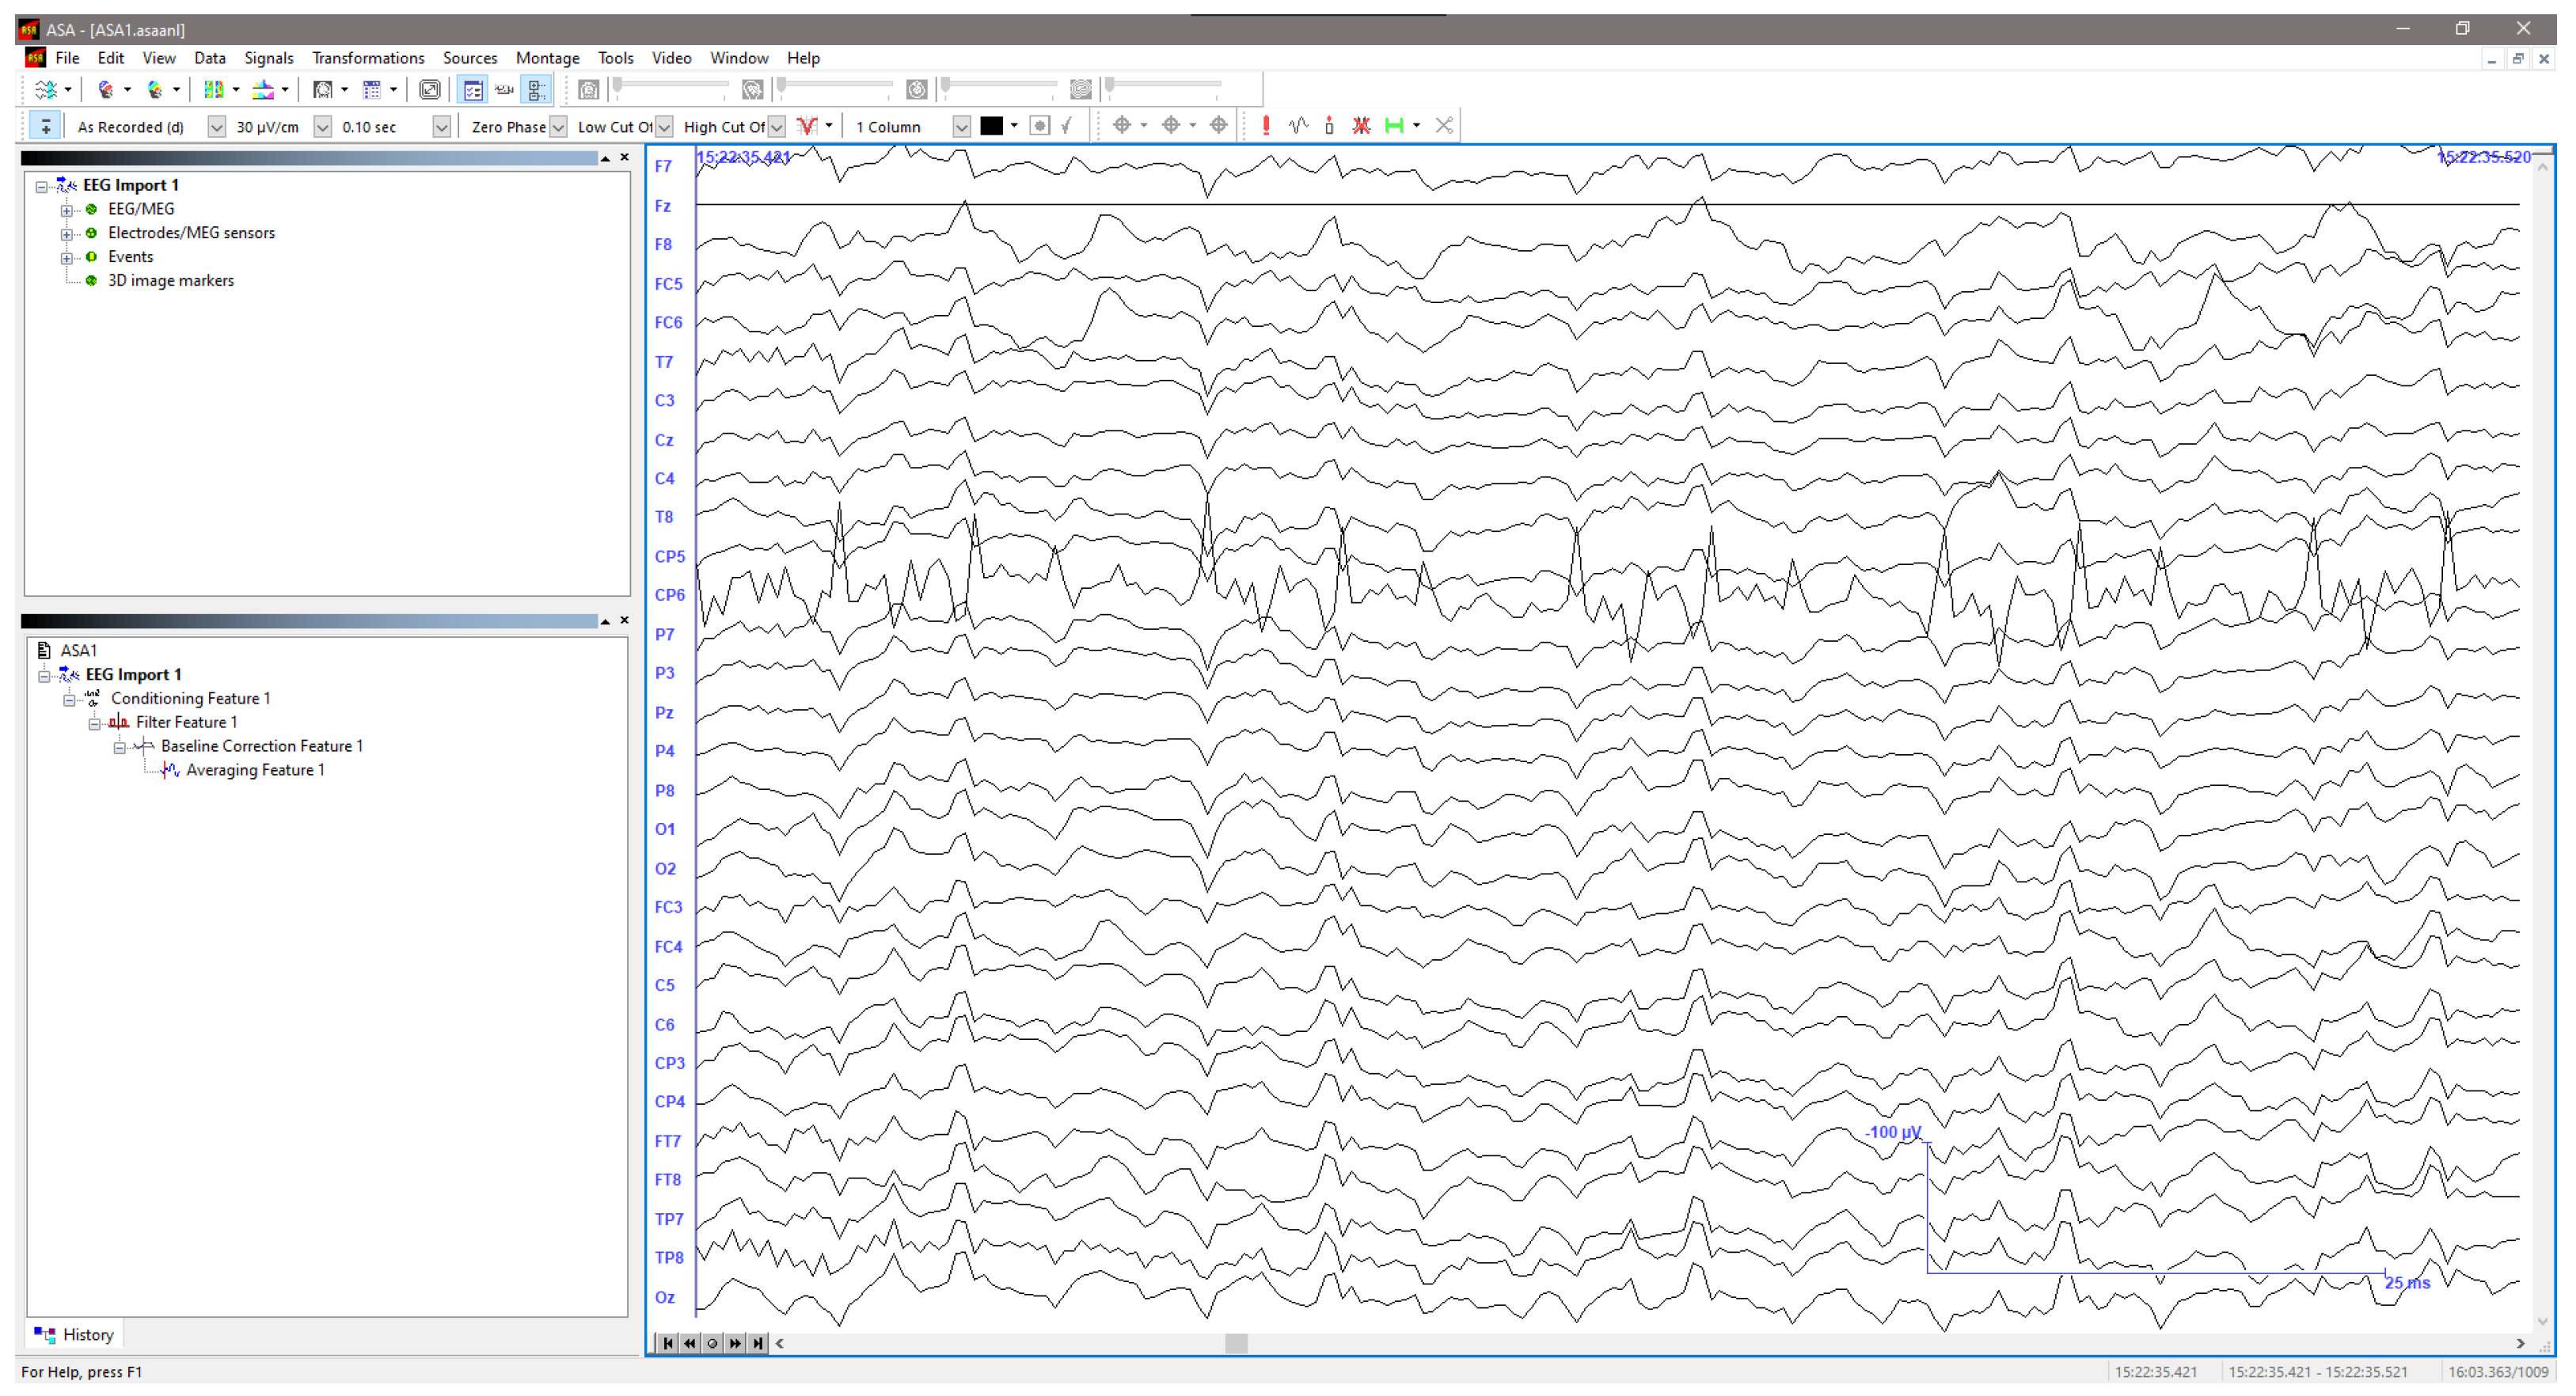The image size is (2576, 1396).
Task: Click the red crossed-out marker delete icon
Action: [x=1361, y=126]
